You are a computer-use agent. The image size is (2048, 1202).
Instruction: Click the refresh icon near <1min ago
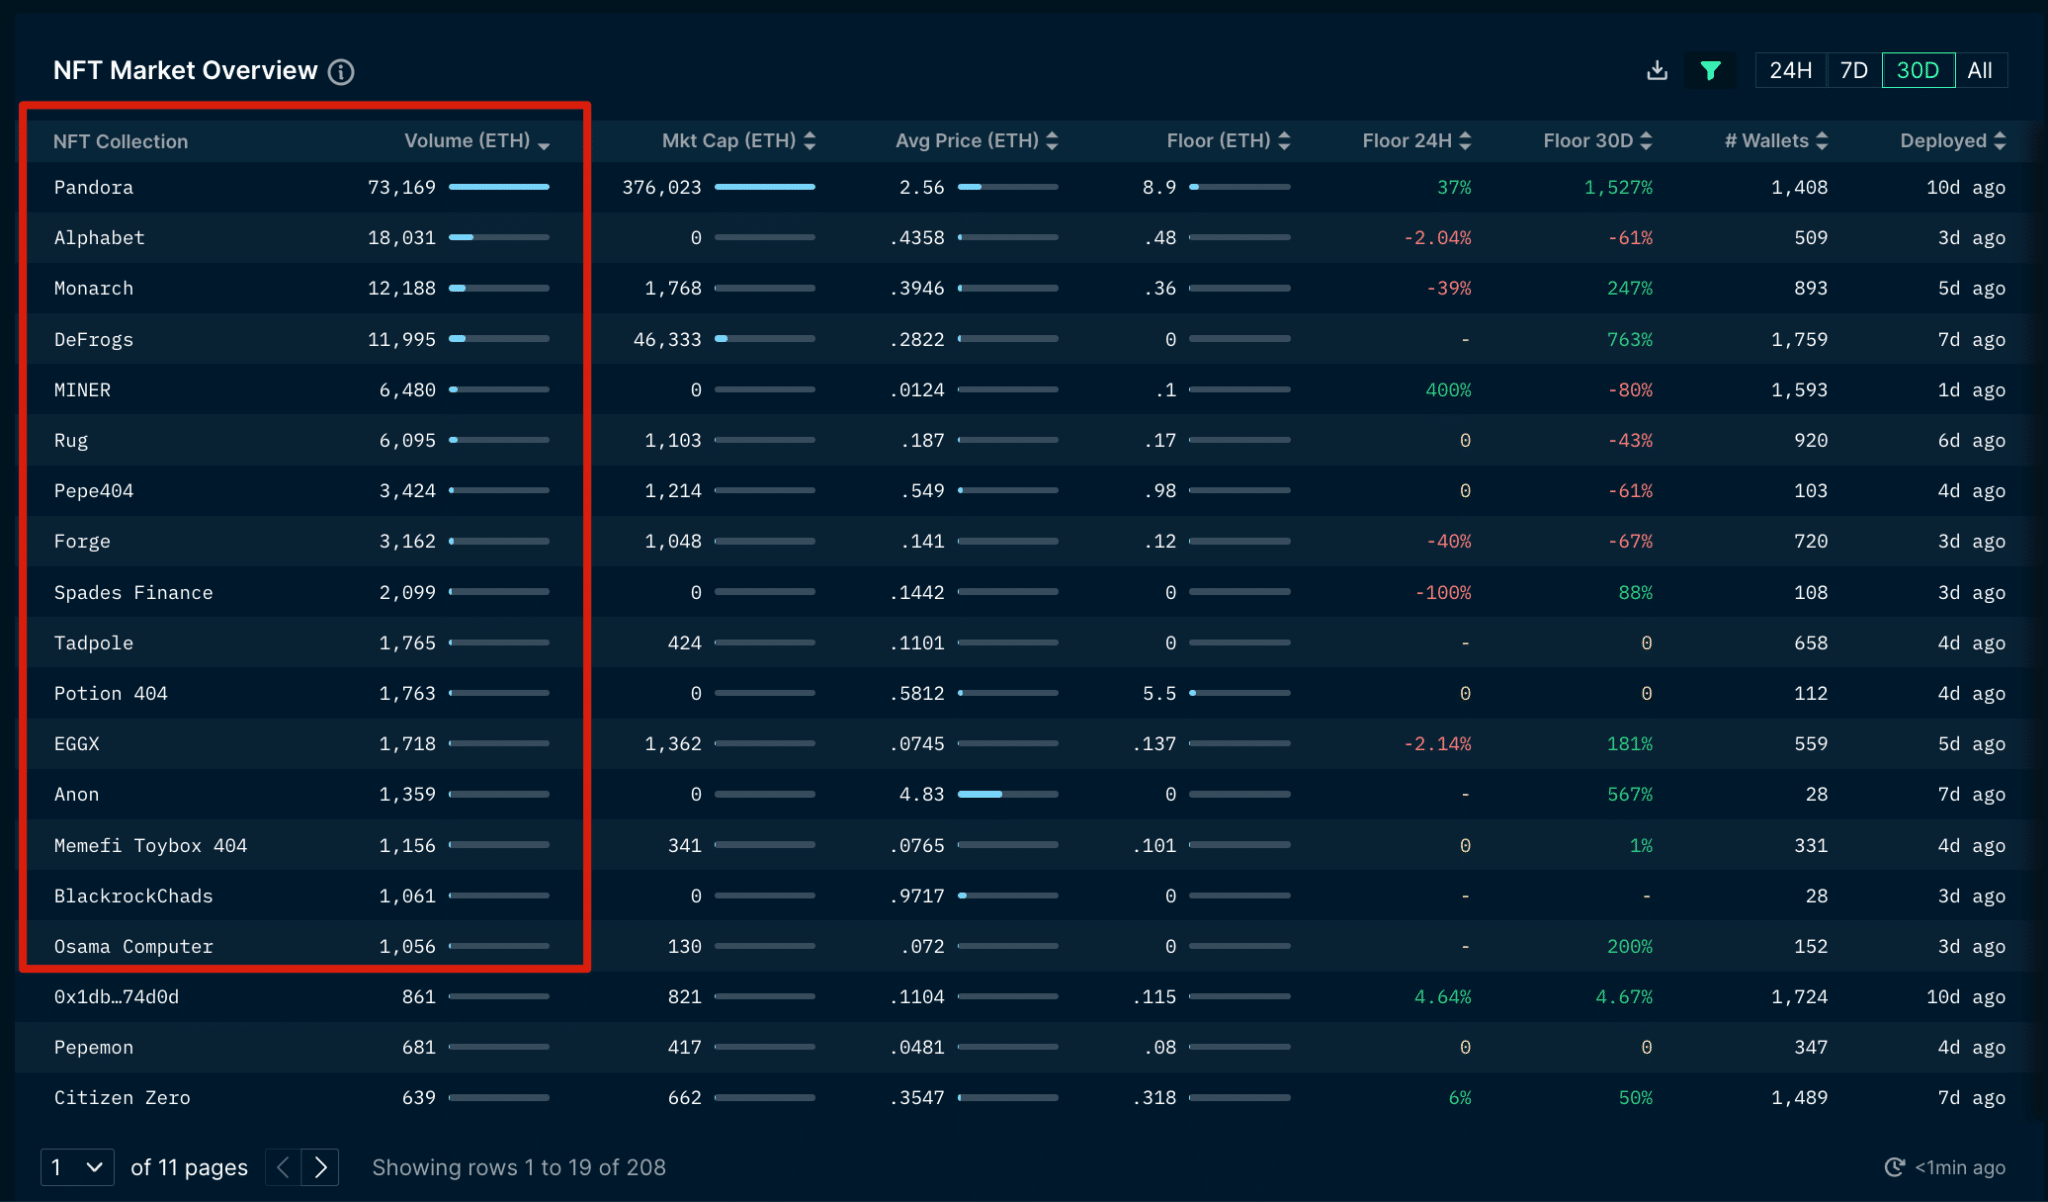pyautogui.click(x=1894, y=1167)
